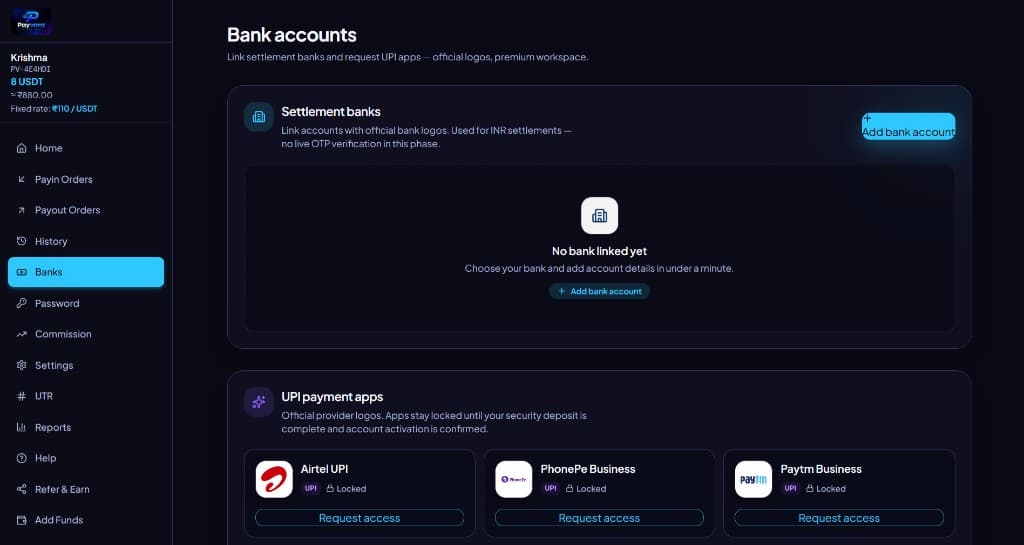Click the Locked lock icon on Airtel UPI
Viewport: 1024px width, 545px height.
coord(330,488)
